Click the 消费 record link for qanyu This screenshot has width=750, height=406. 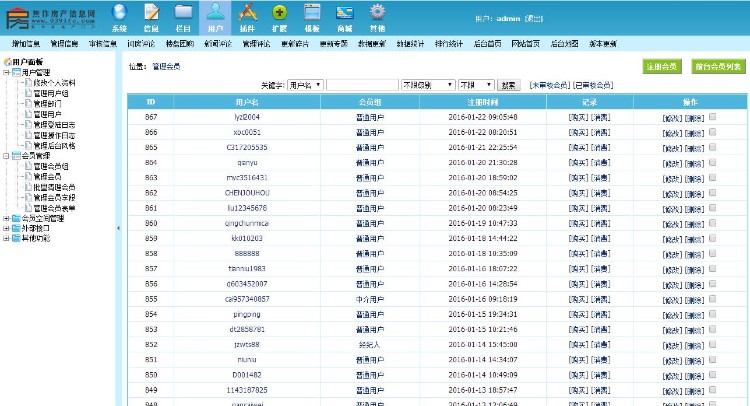(601, 163)
